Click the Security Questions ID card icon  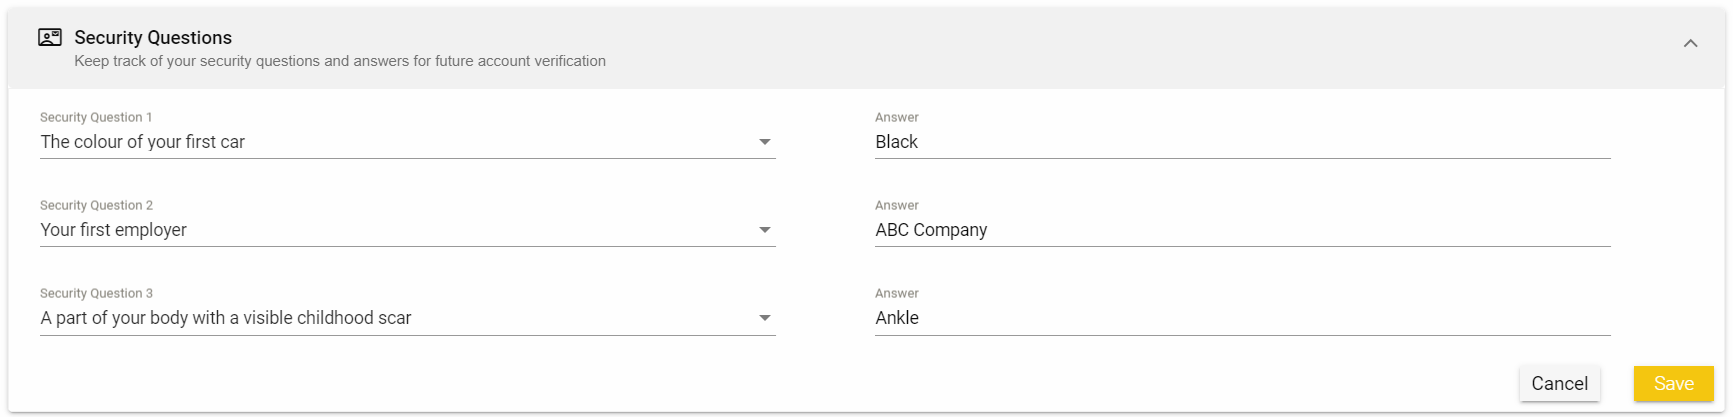[49, 38]
